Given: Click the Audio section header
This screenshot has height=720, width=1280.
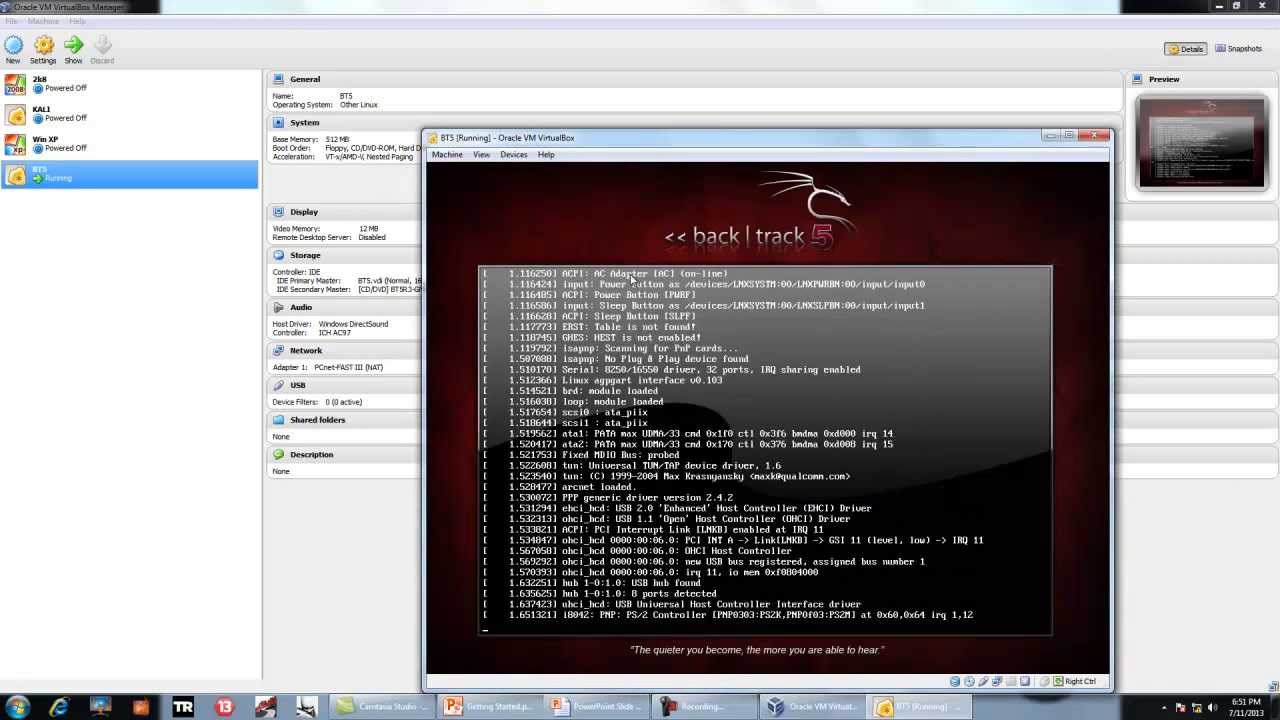Looking at the screenshot, I should [x=301, y=307].
